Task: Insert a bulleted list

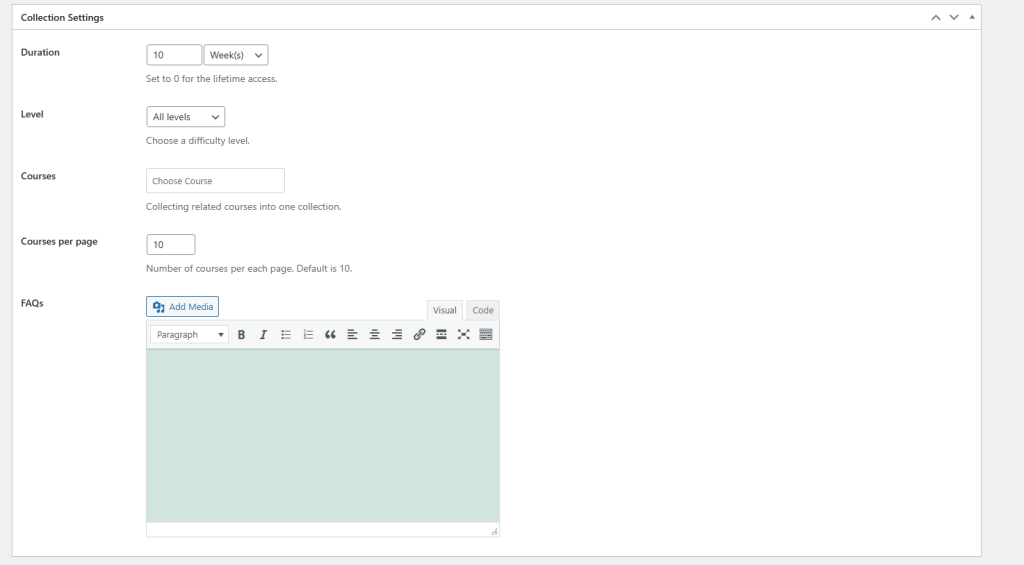Action: tap(285, 334)
